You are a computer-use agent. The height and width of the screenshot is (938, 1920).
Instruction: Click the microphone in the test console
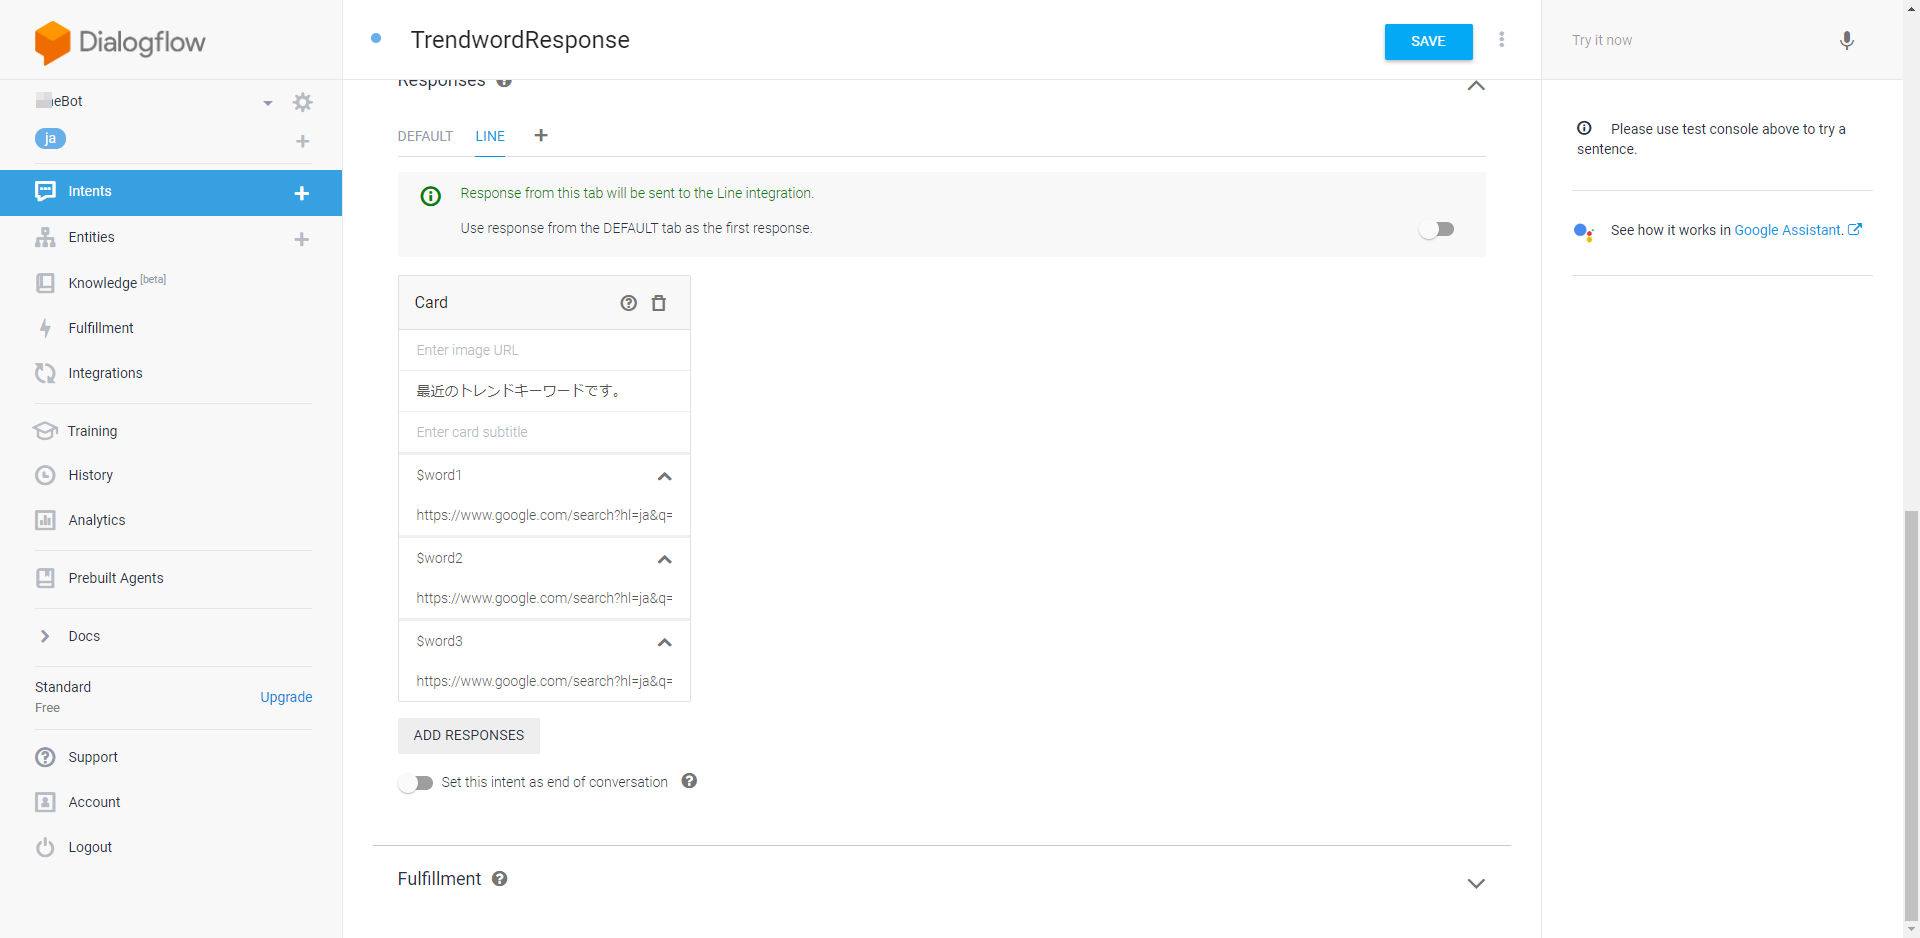point(1847,41)
